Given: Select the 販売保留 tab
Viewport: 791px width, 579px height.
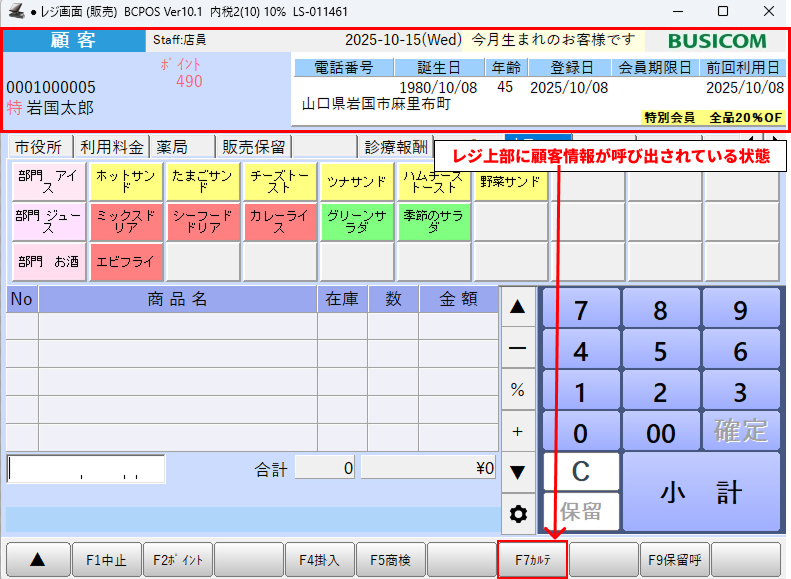Looking at the screenshot, I should click(x=254, y=147).
